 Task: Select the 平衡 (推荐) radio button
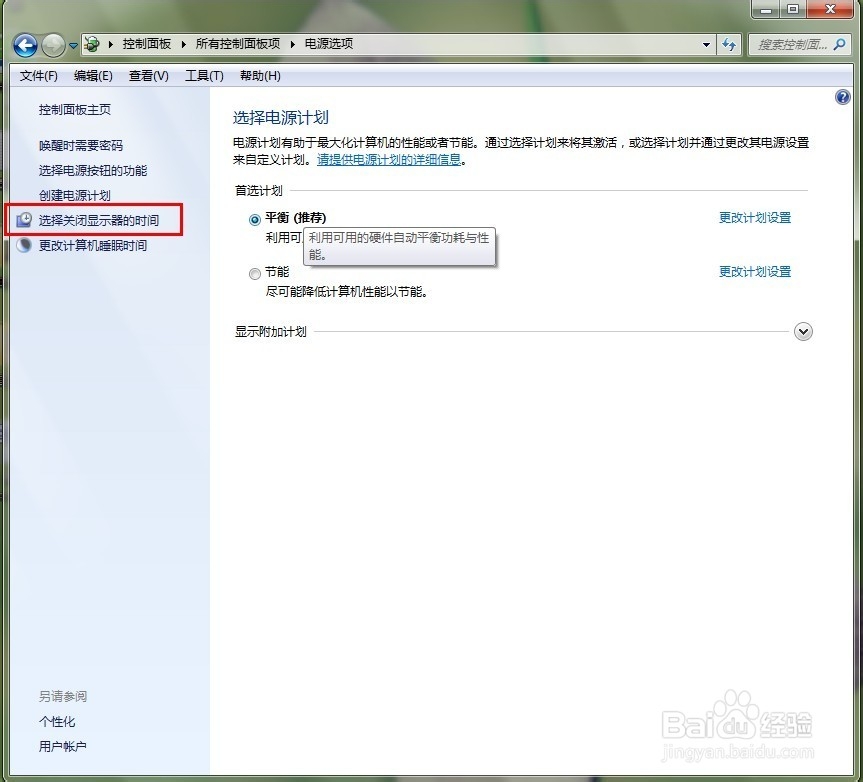click(254, 220)
